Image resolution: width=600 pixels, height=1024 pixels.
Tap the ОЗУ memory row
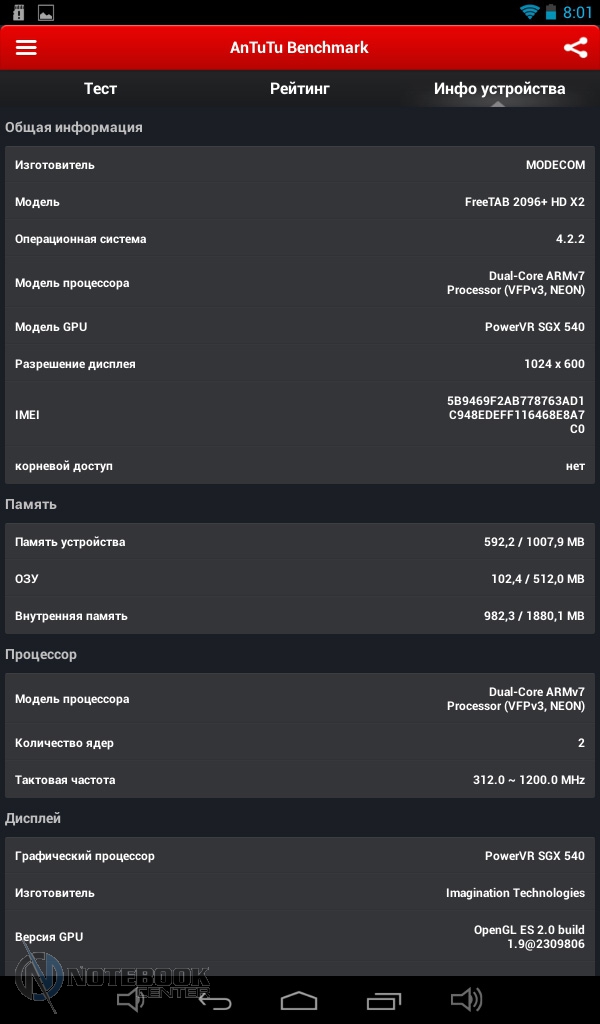(x=300, y=579)
